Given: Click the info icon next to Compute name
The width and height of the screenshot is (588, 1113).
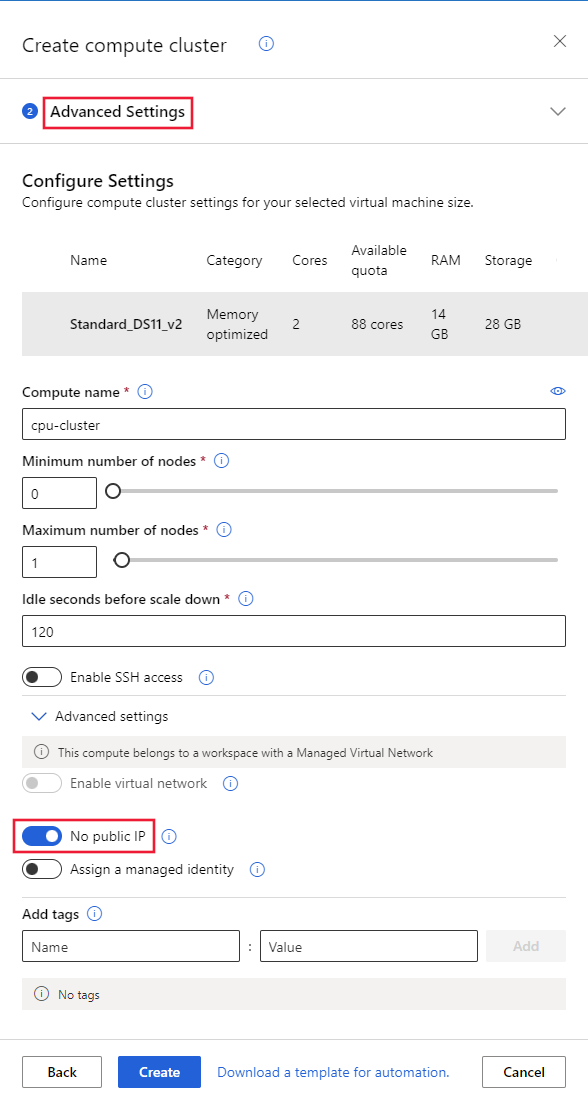Looking at the screenshot, I should [146, 392].
